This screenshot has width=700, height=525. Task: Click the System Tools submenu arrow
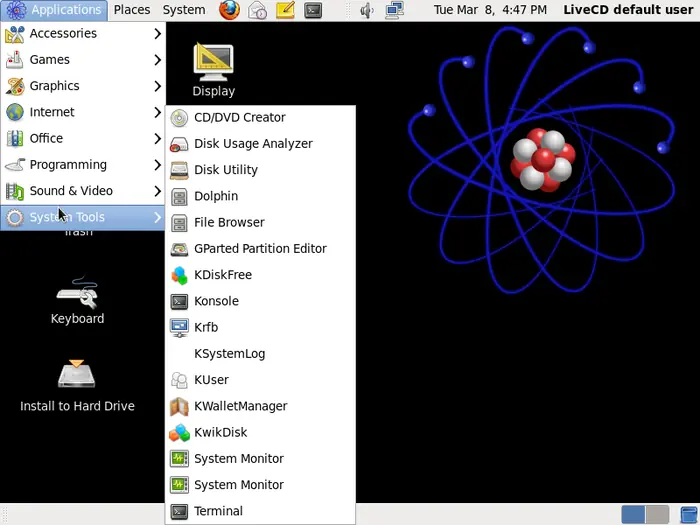tap(157, 217)
